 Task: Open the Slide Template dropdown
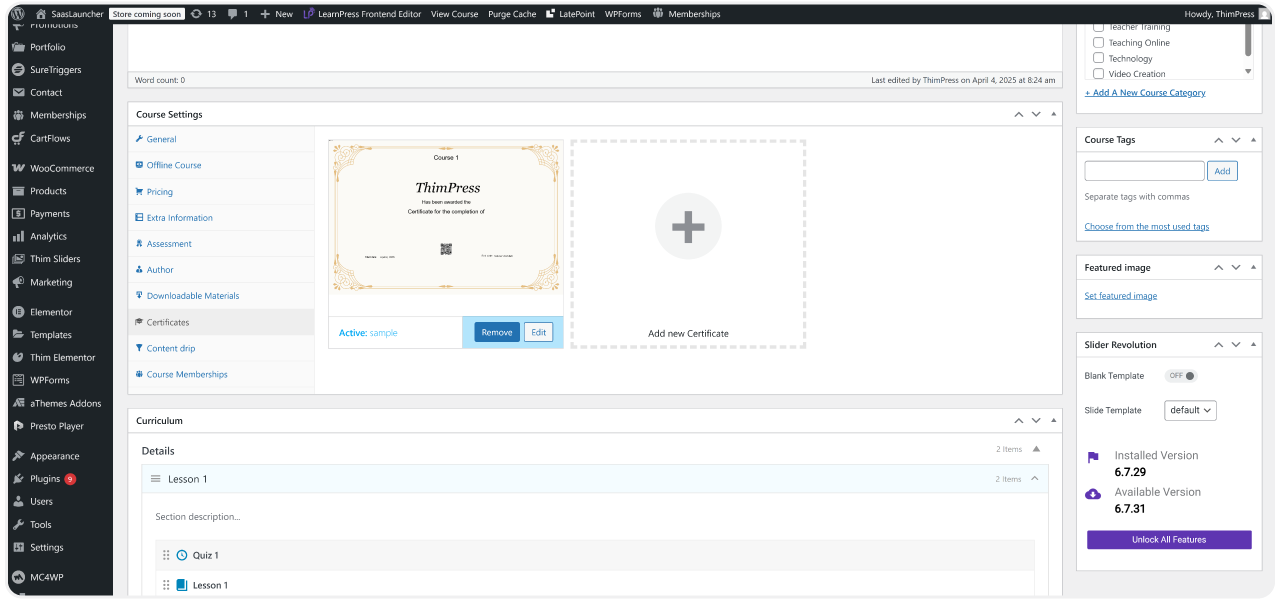(1190, 410)
